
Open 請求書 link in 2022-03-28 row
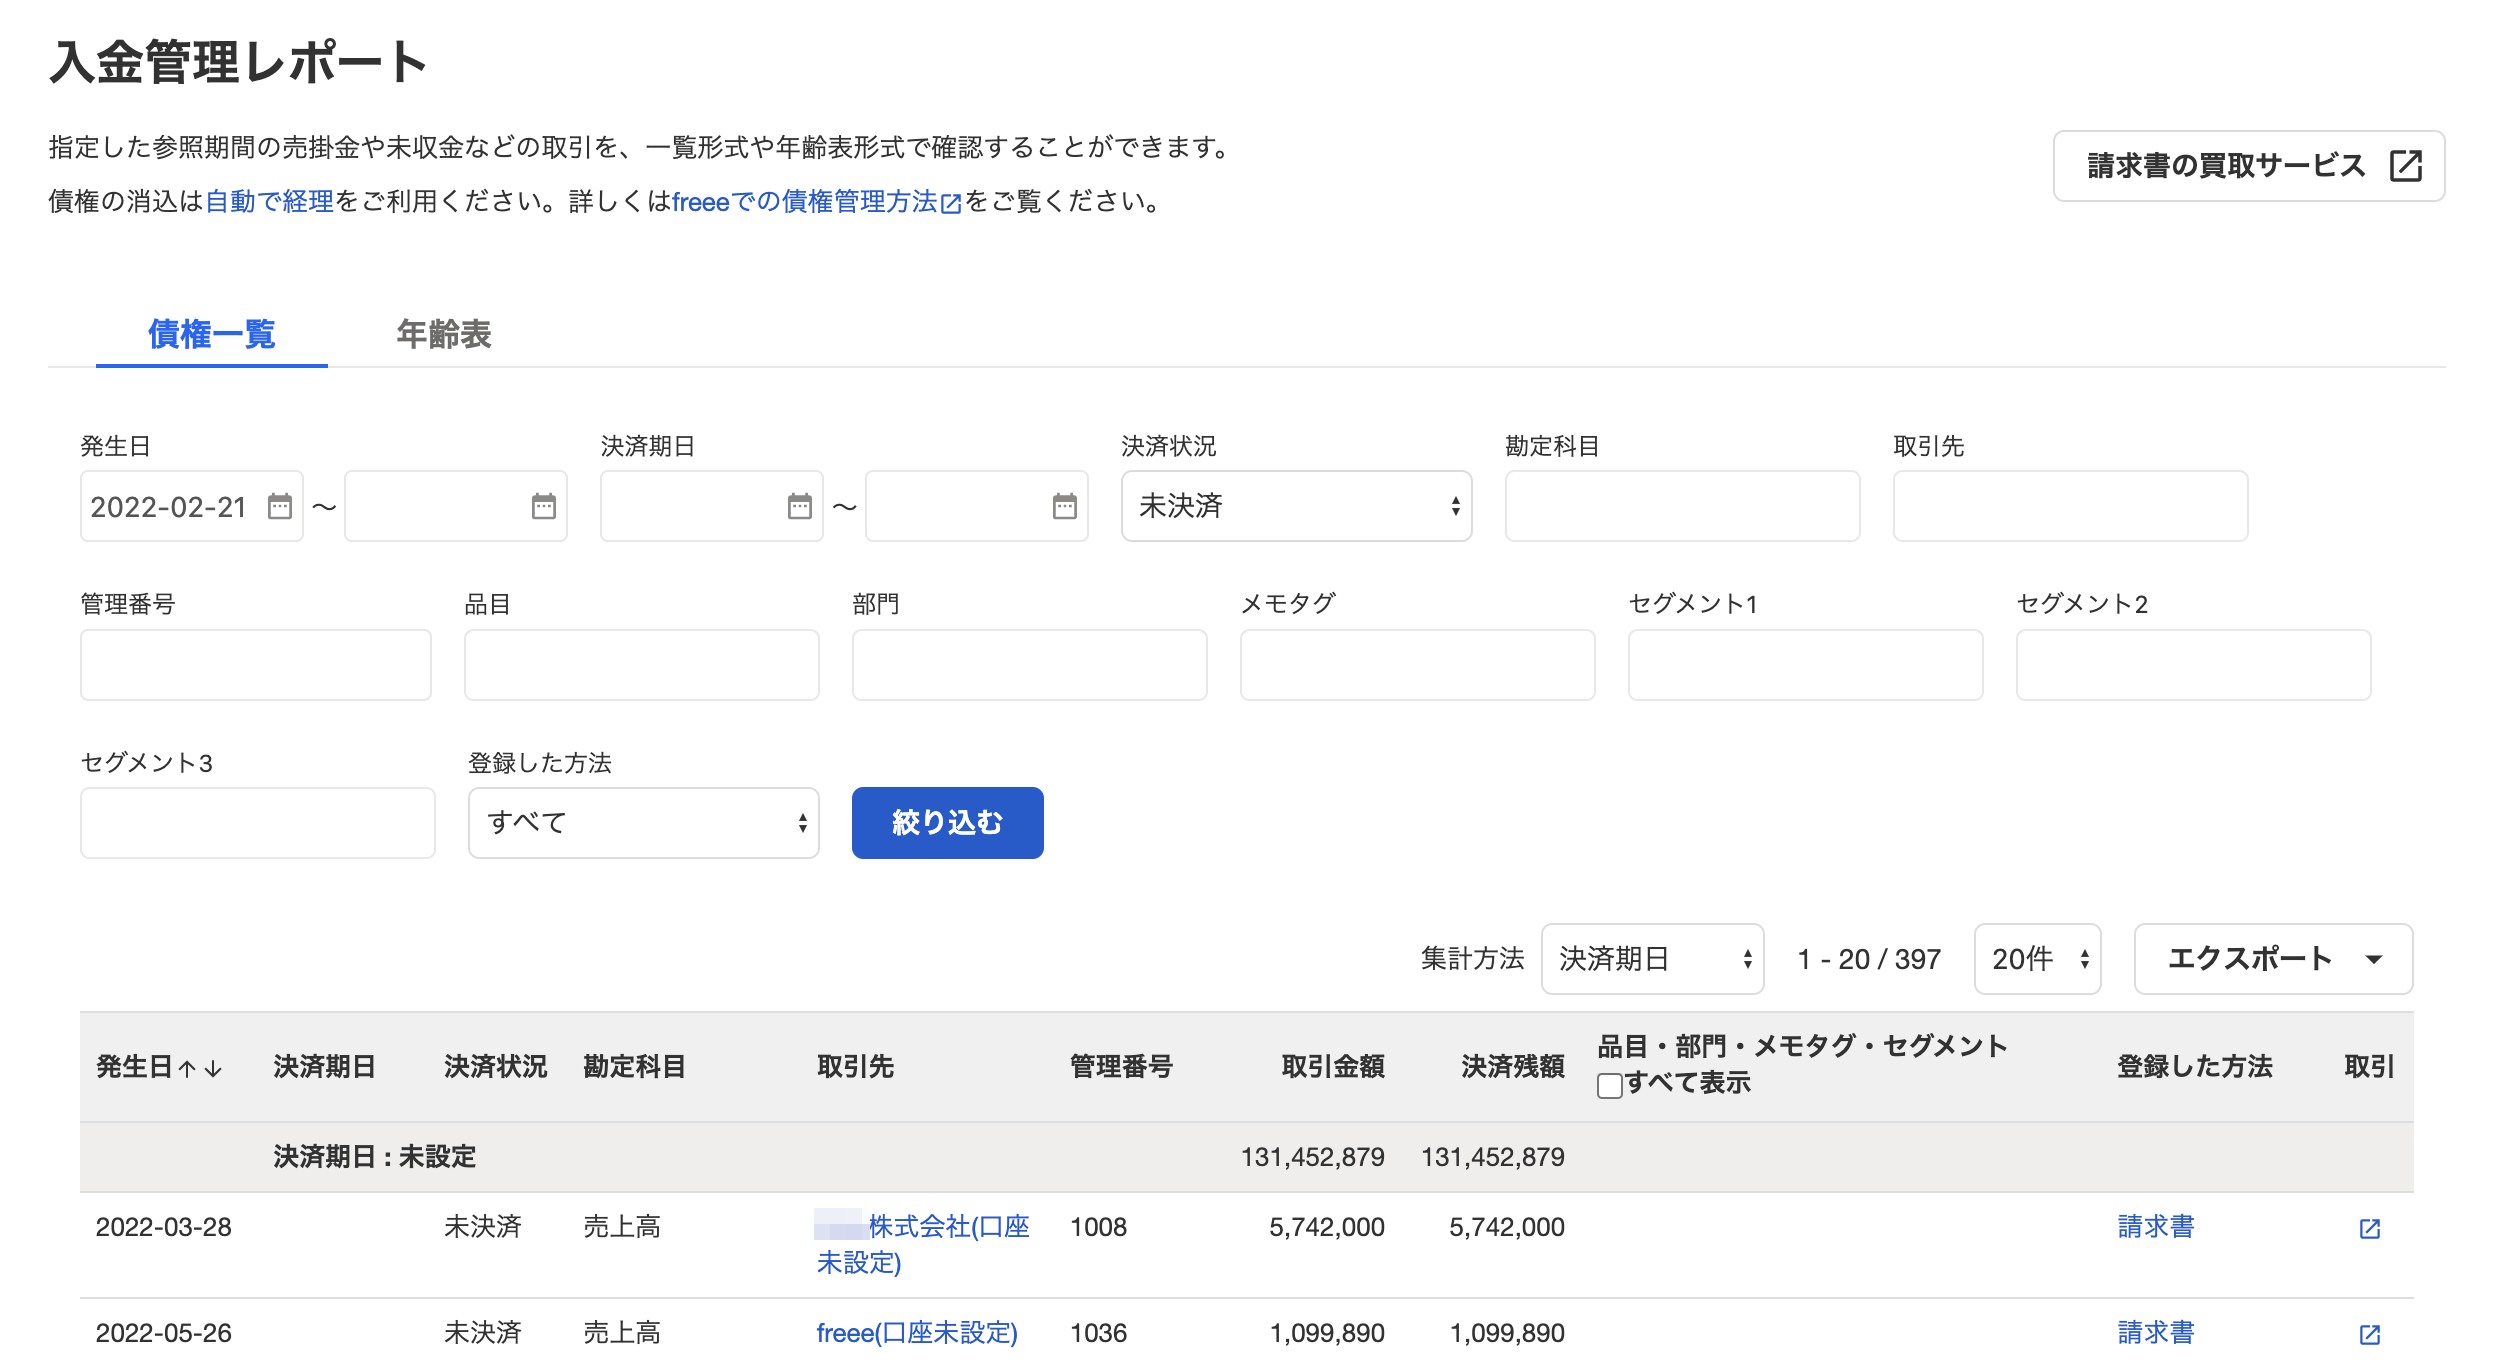pos(2156,1227)
